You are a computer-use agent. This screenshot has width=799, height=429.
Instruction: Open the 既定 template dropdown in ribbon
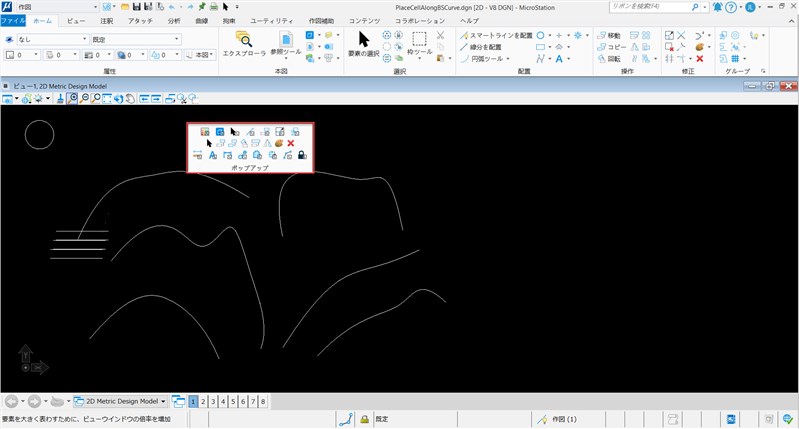136,39
